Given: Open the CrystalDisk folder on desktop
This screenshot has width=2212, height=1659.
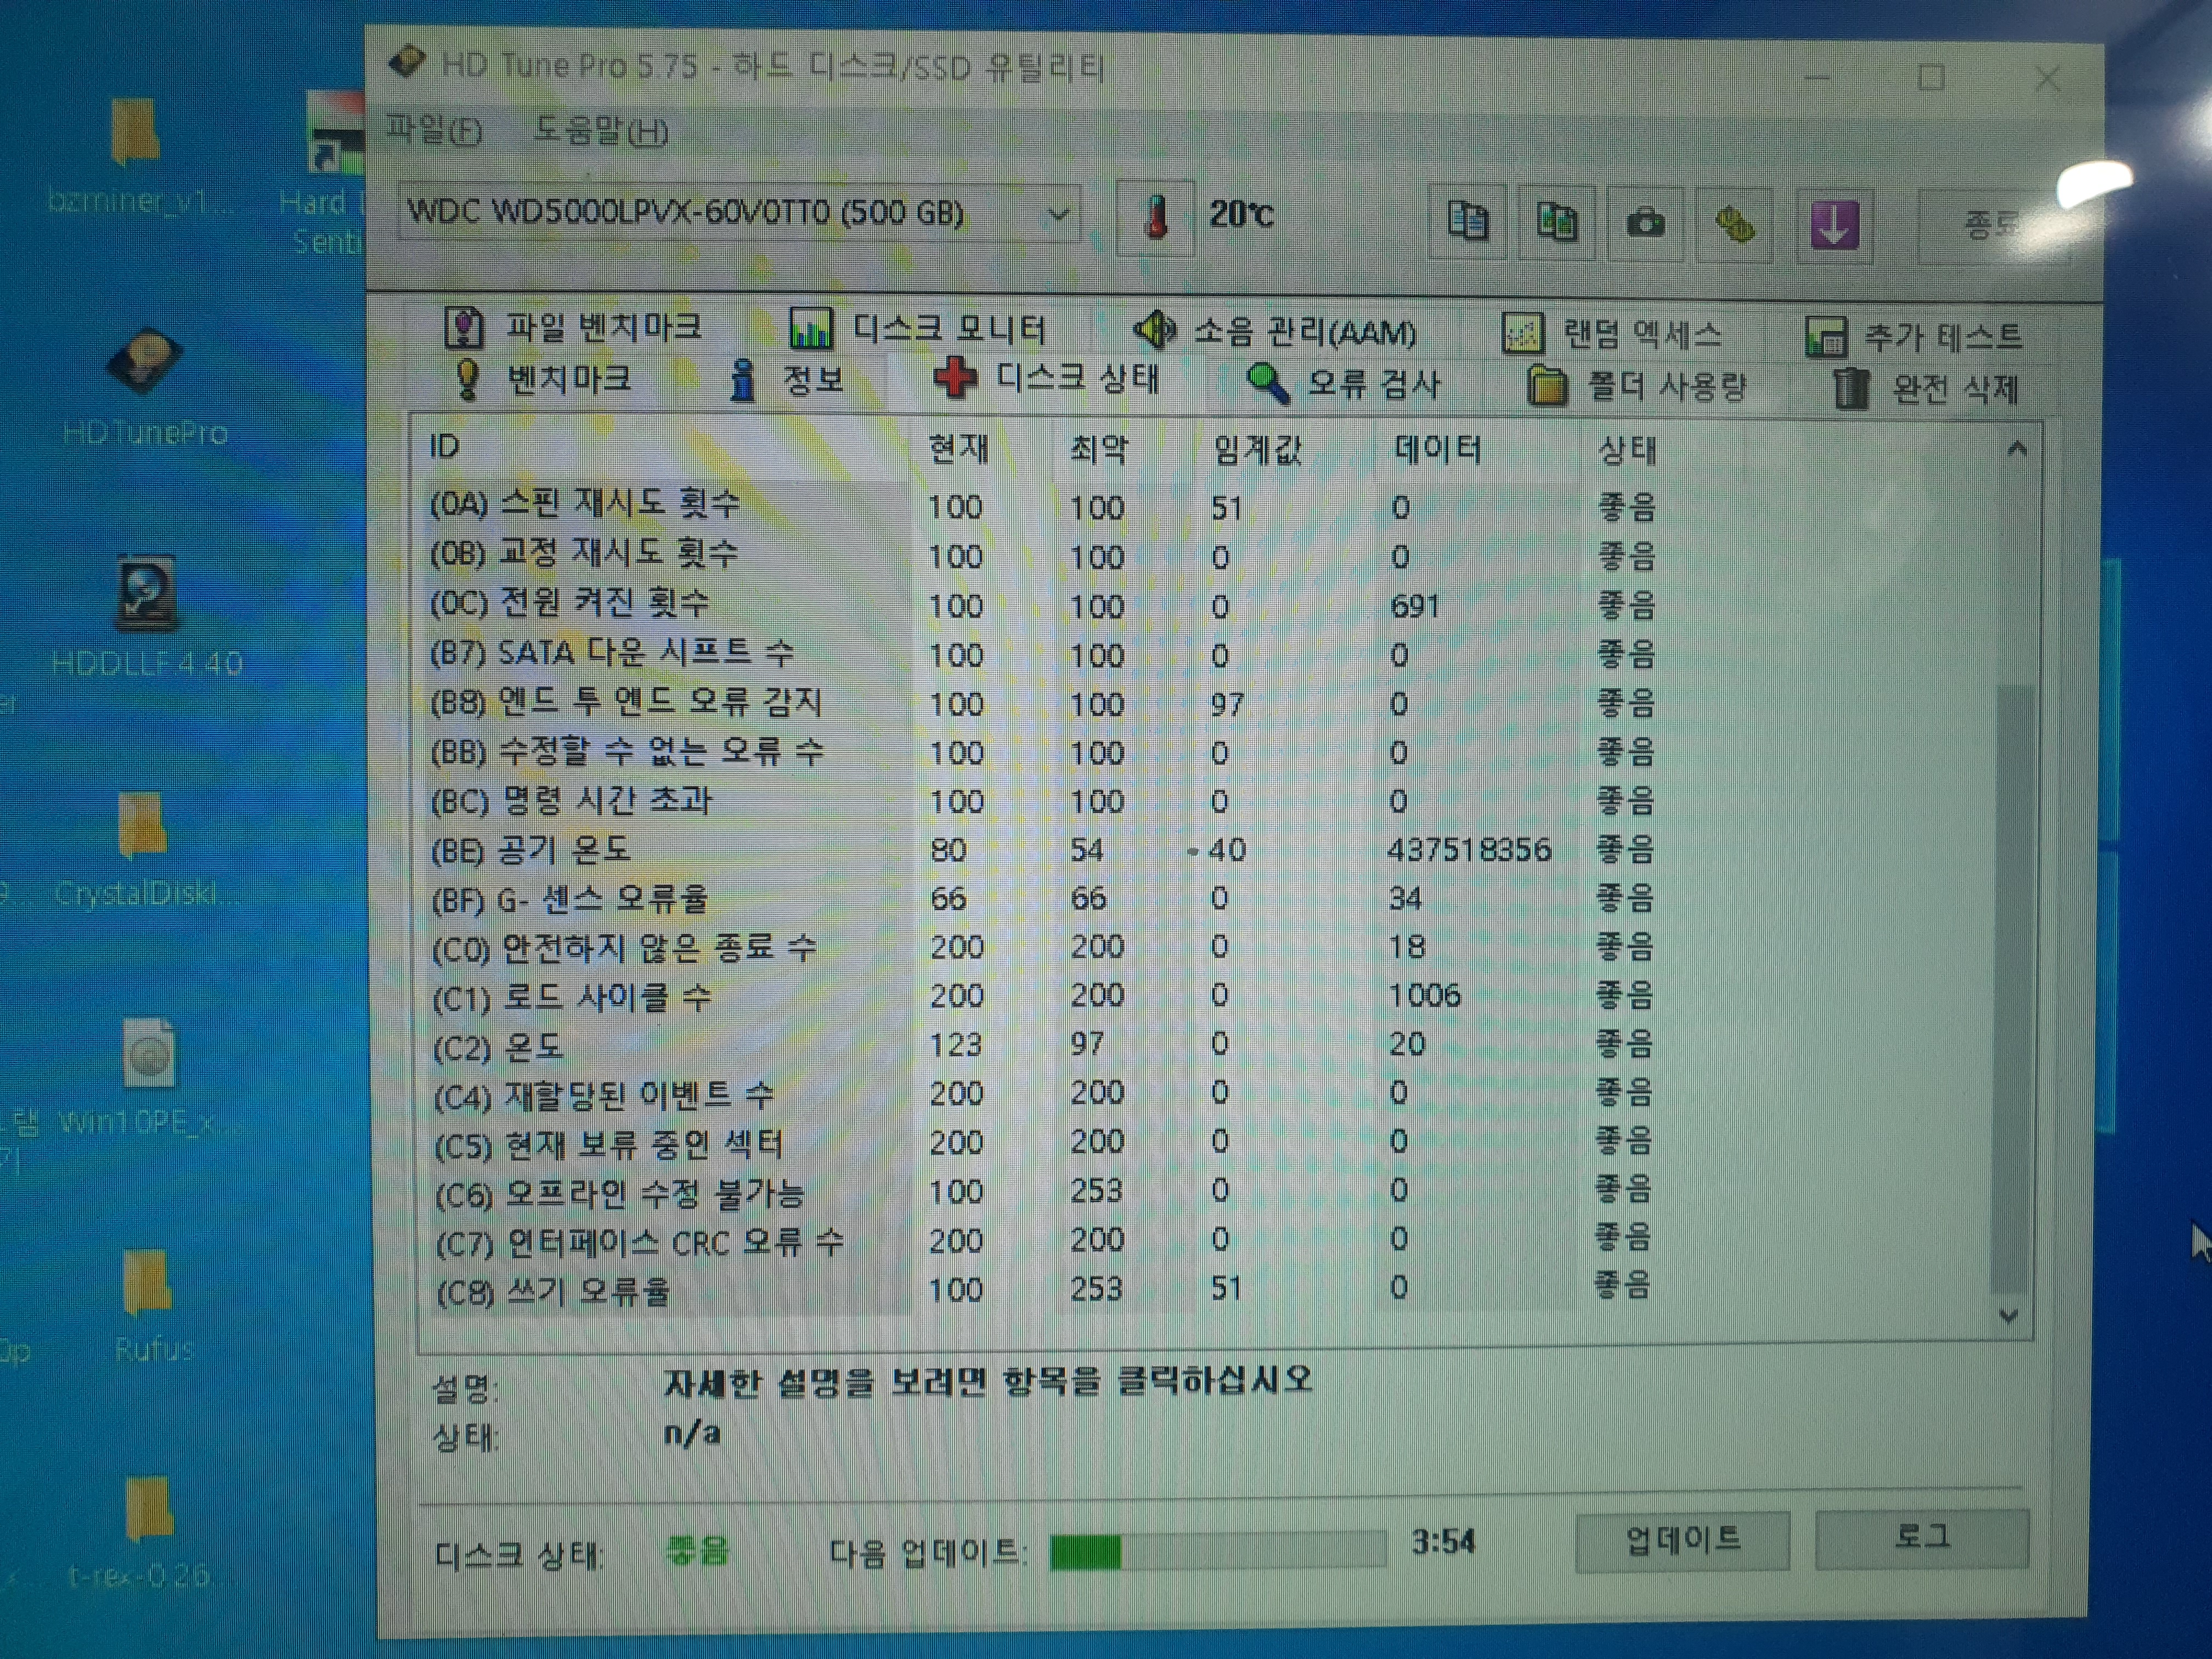Looking at the screenshot, I should (x=145, y=850).
